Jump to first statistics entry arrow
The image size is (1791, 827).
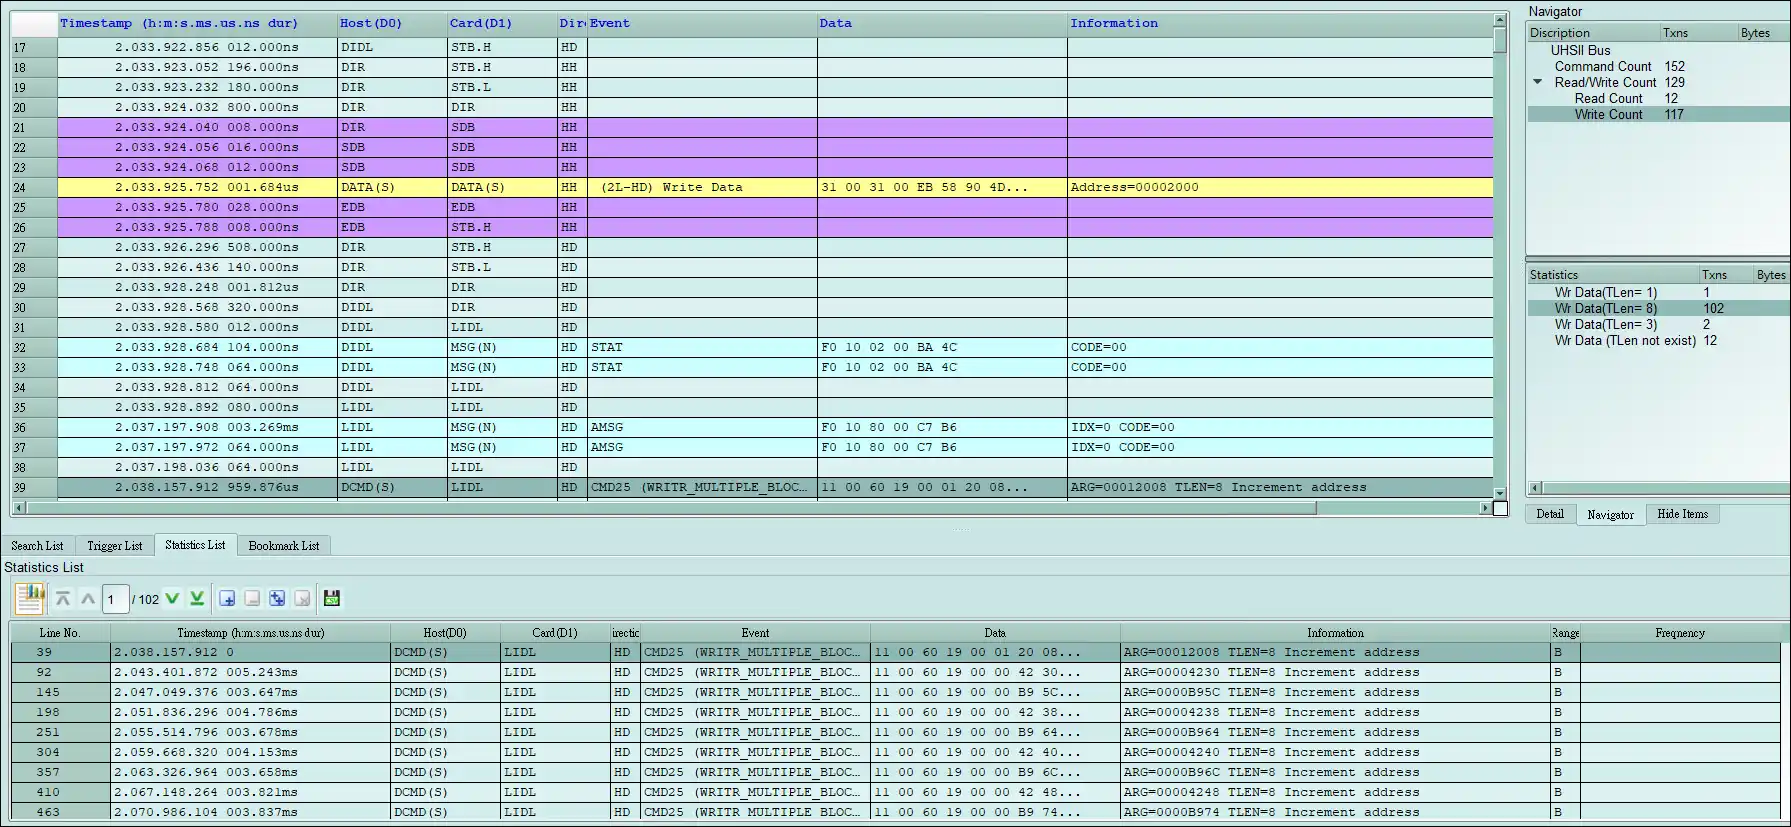[x=63, y=598]
